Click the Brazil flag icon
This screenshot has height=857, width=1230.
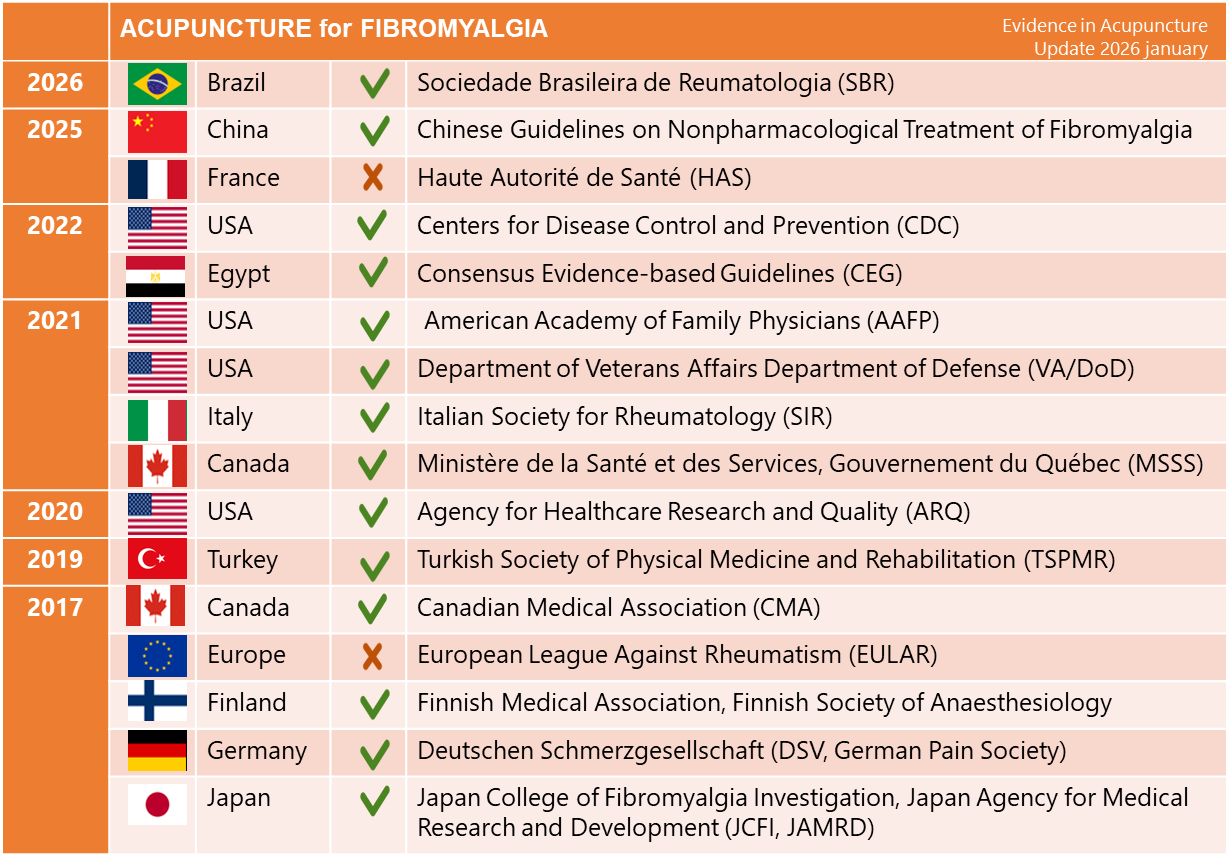(157, 84)
